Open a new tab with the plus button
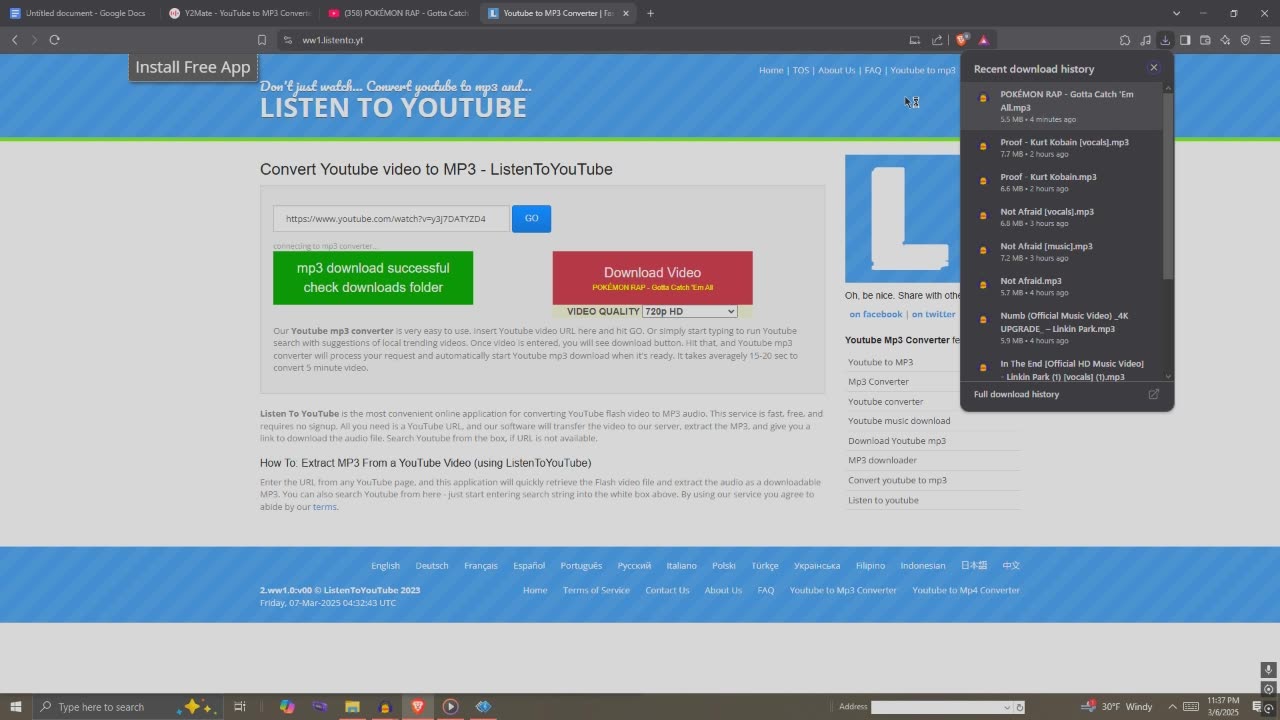Viewport: 1280px width, 720px height. pos(650,13)
